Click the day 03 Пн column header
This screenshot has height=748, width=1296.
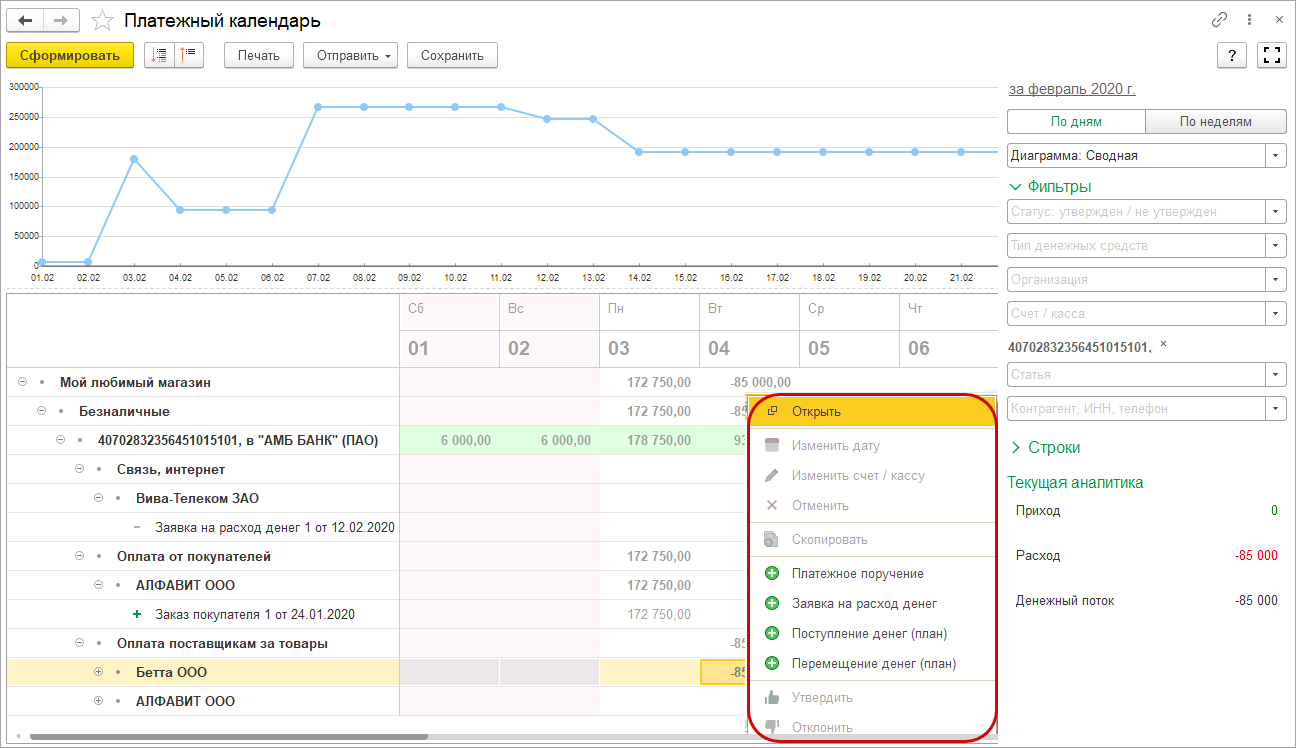pyautogui.click(x=649, y=332)
